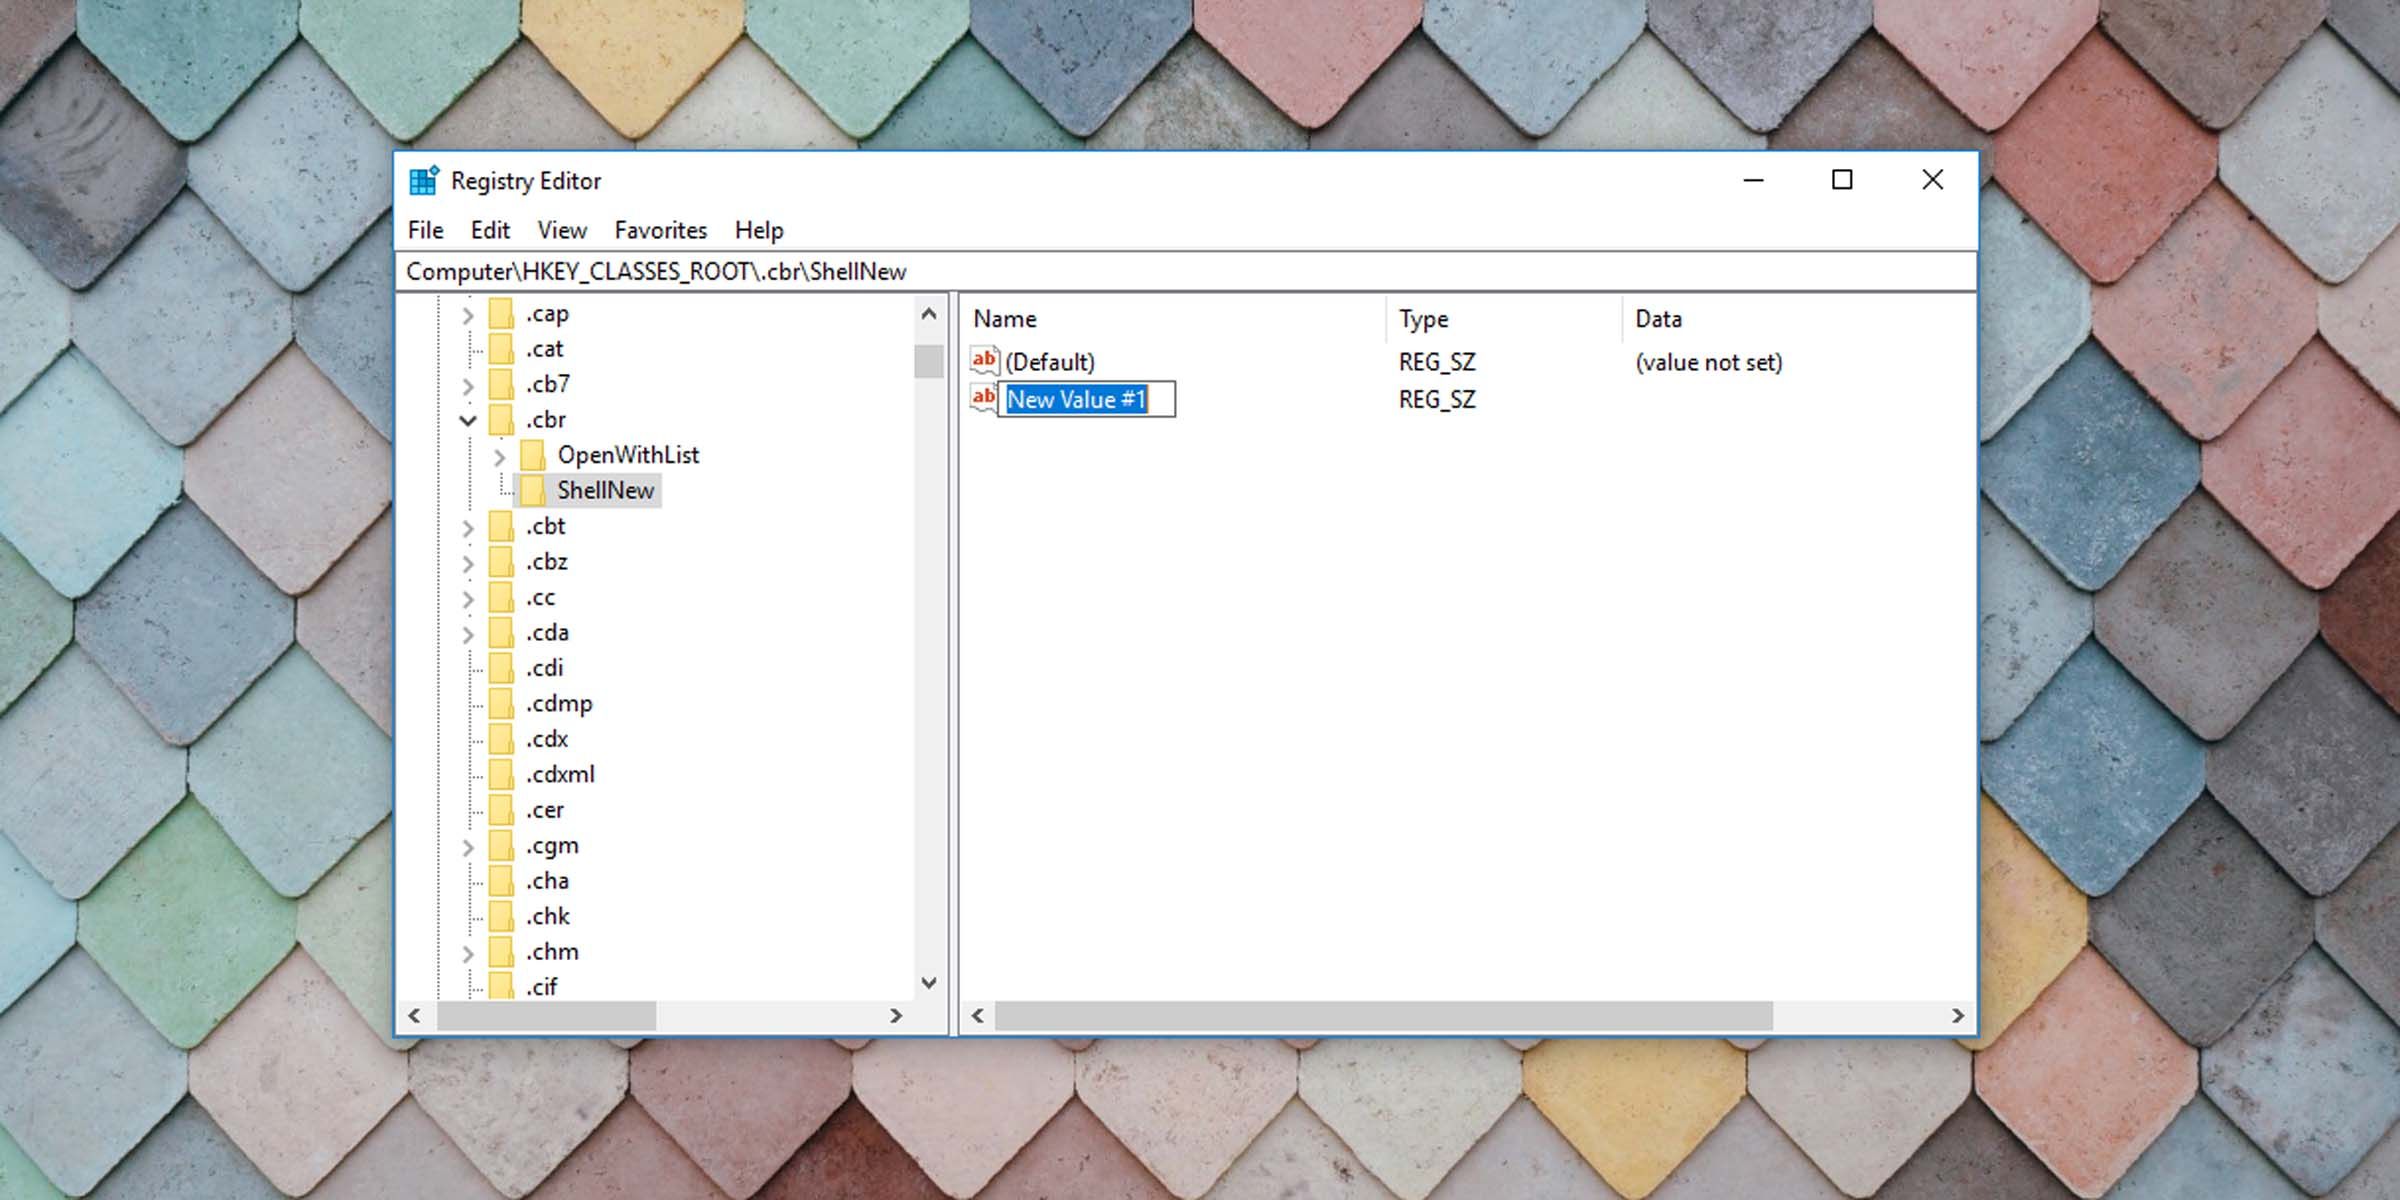Select the ShellNew subkey

tap(605, 490)
